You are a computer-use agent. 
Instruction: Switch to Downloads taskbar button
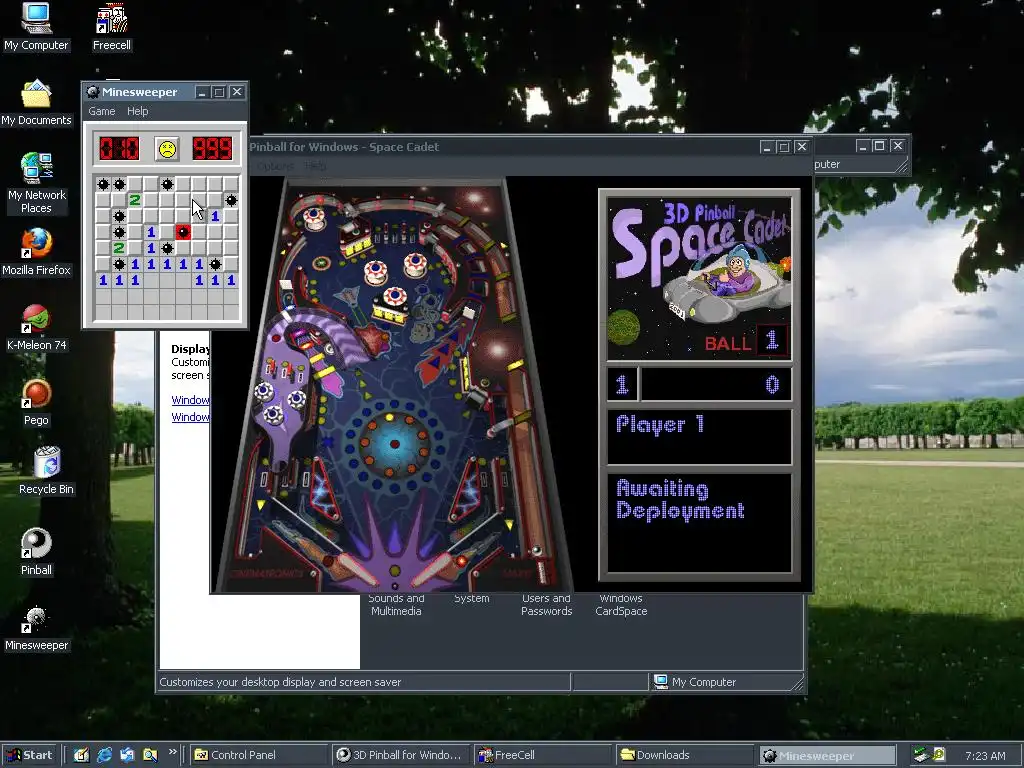[x=684, y=755]
